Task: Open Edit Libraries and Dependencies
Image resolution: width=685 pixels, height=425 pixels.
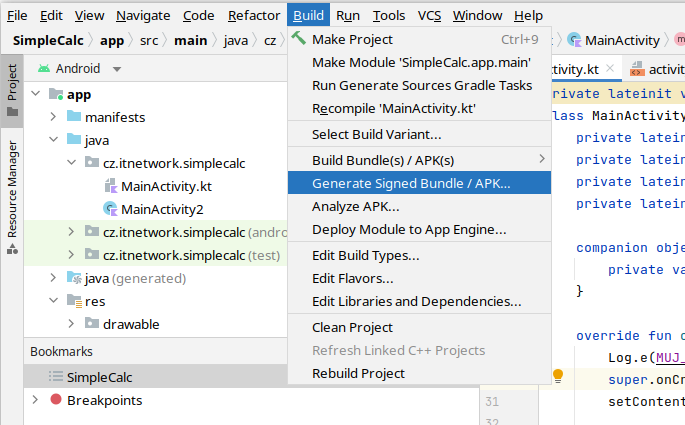Action: [419, 301]
